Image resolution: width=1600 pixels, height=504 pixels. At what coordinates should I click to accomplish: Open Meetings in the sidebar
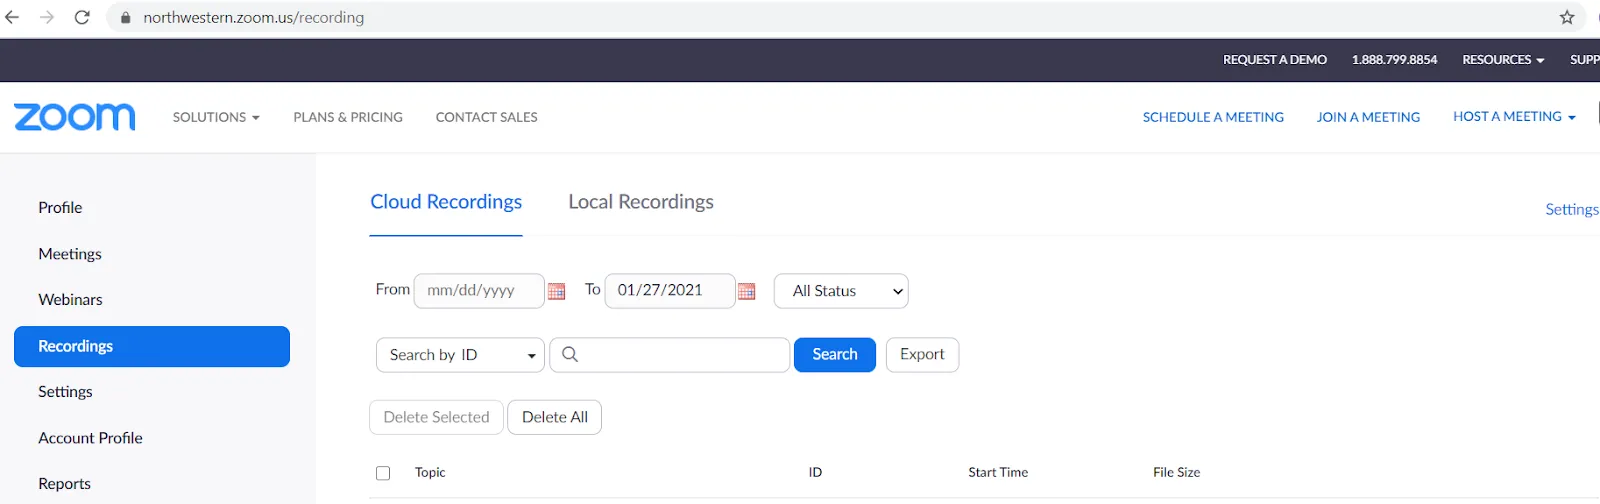(x=70, y=254)
